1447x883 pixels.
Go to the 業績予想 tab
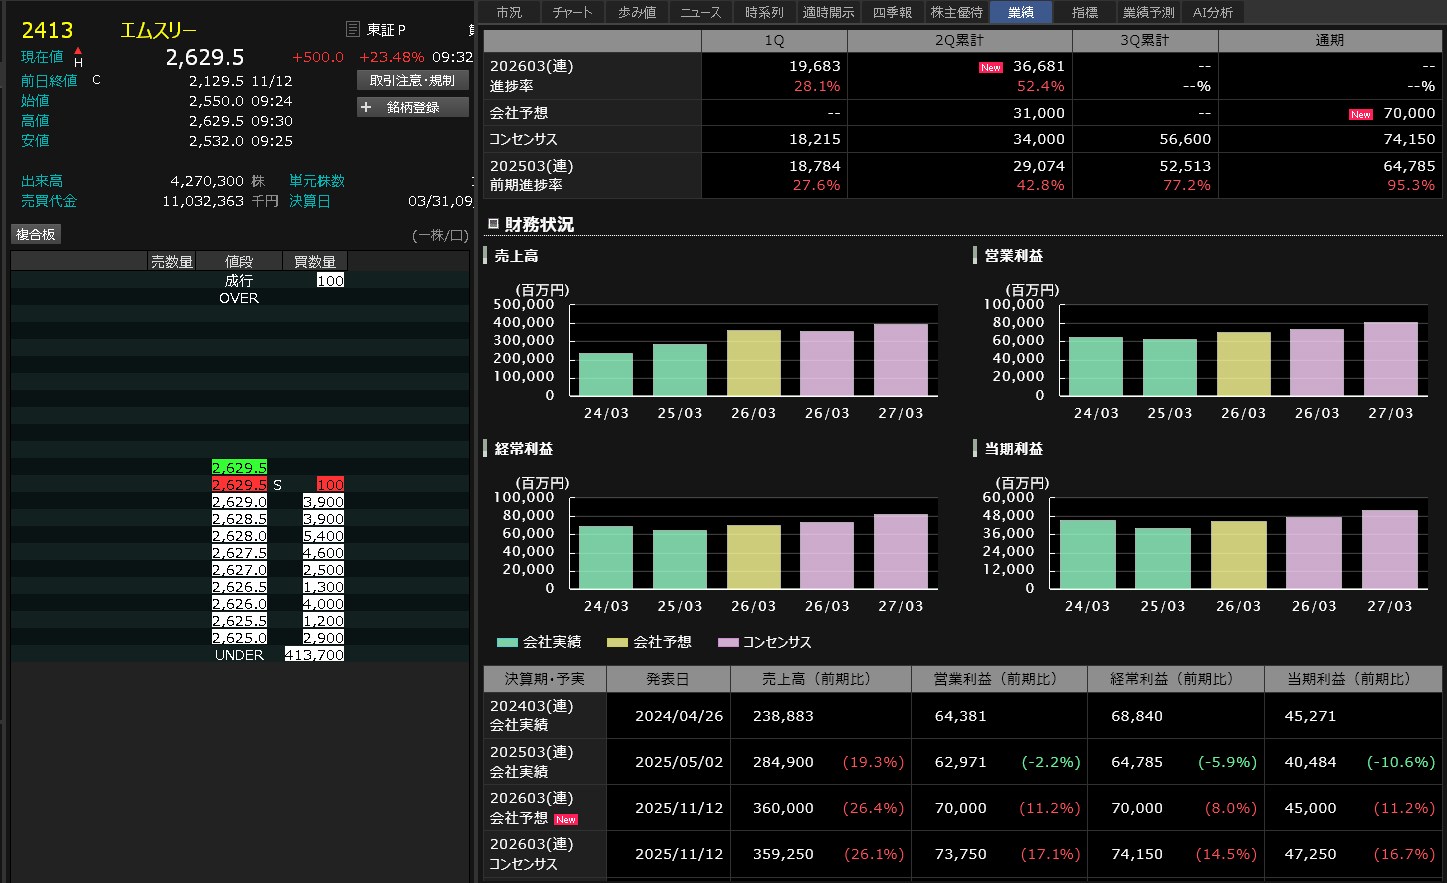click(1148, 12)
